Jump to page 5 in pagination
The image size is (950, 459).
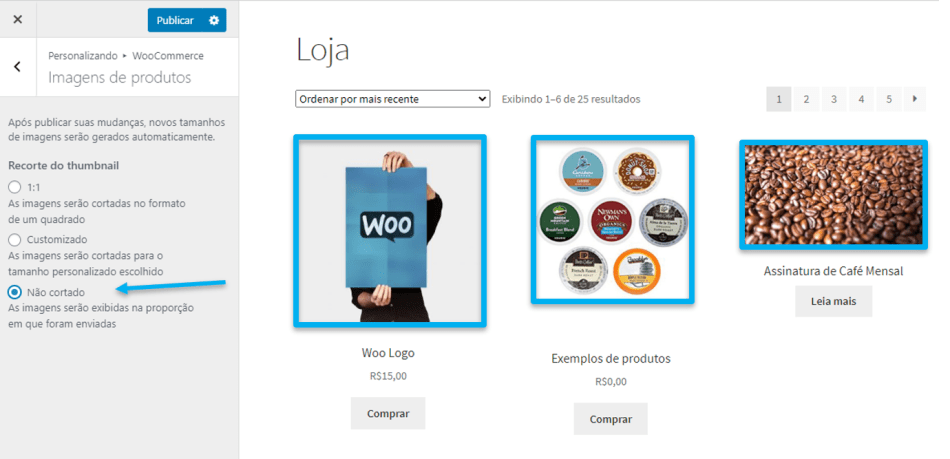click(889, 99)
